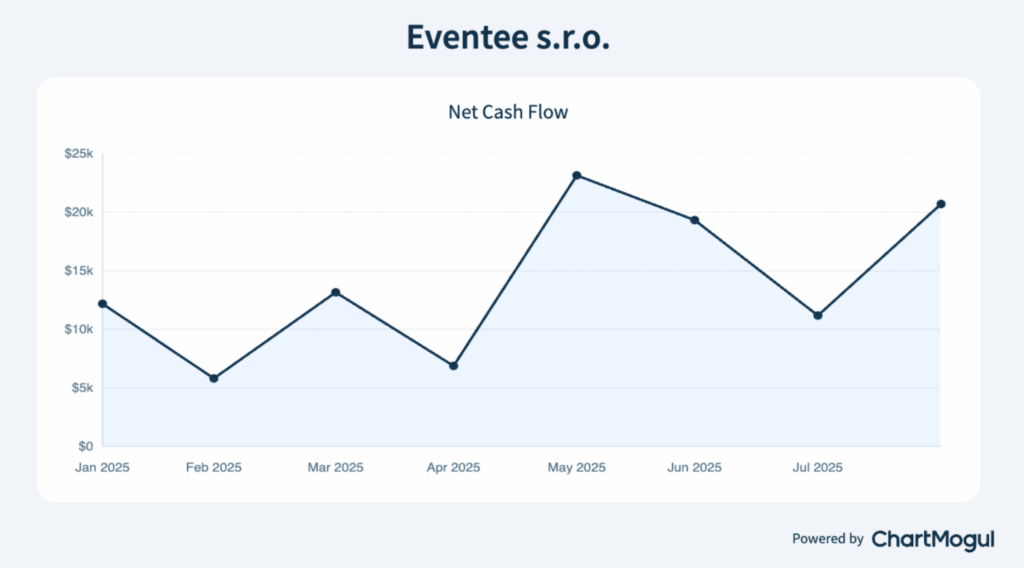
Task: Click the May 2025 peak data point
Action: point(577,176)
